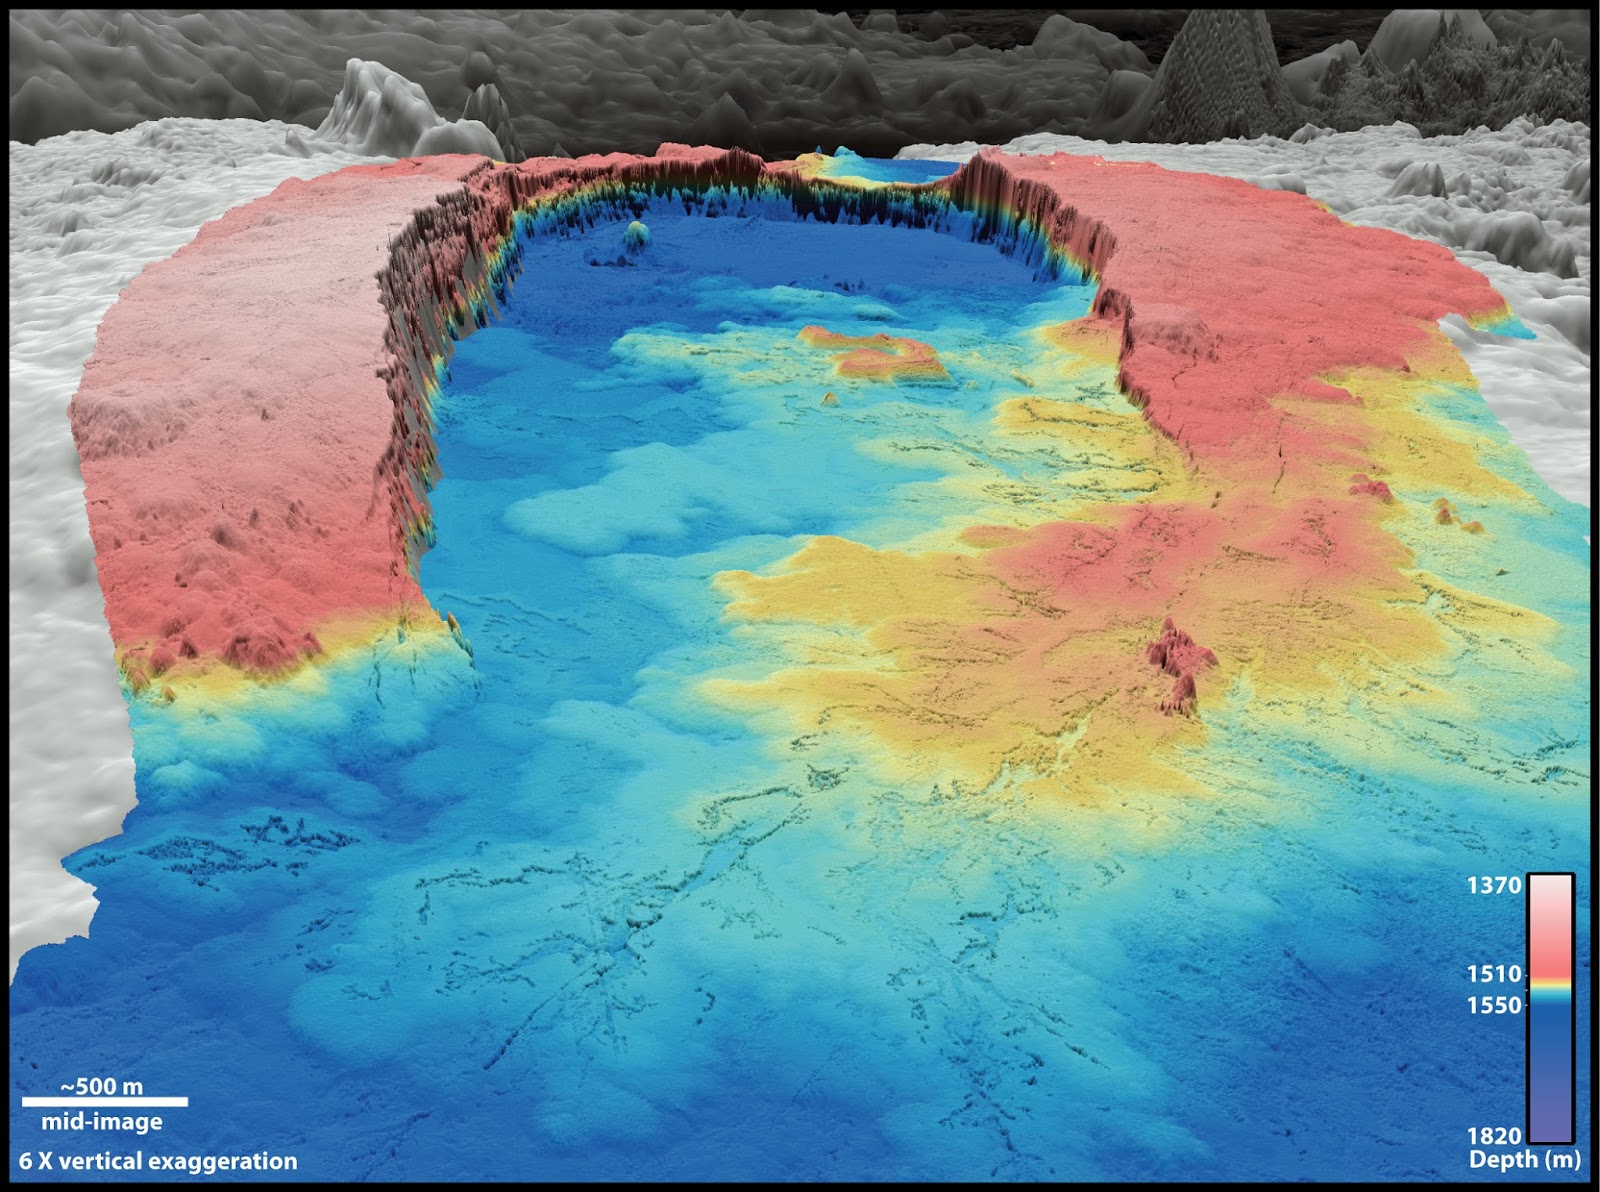The height and width of the screenshot is (1192, 1600).
Task: Click the ~500 m scale bar
Action: click(100, 1085)
